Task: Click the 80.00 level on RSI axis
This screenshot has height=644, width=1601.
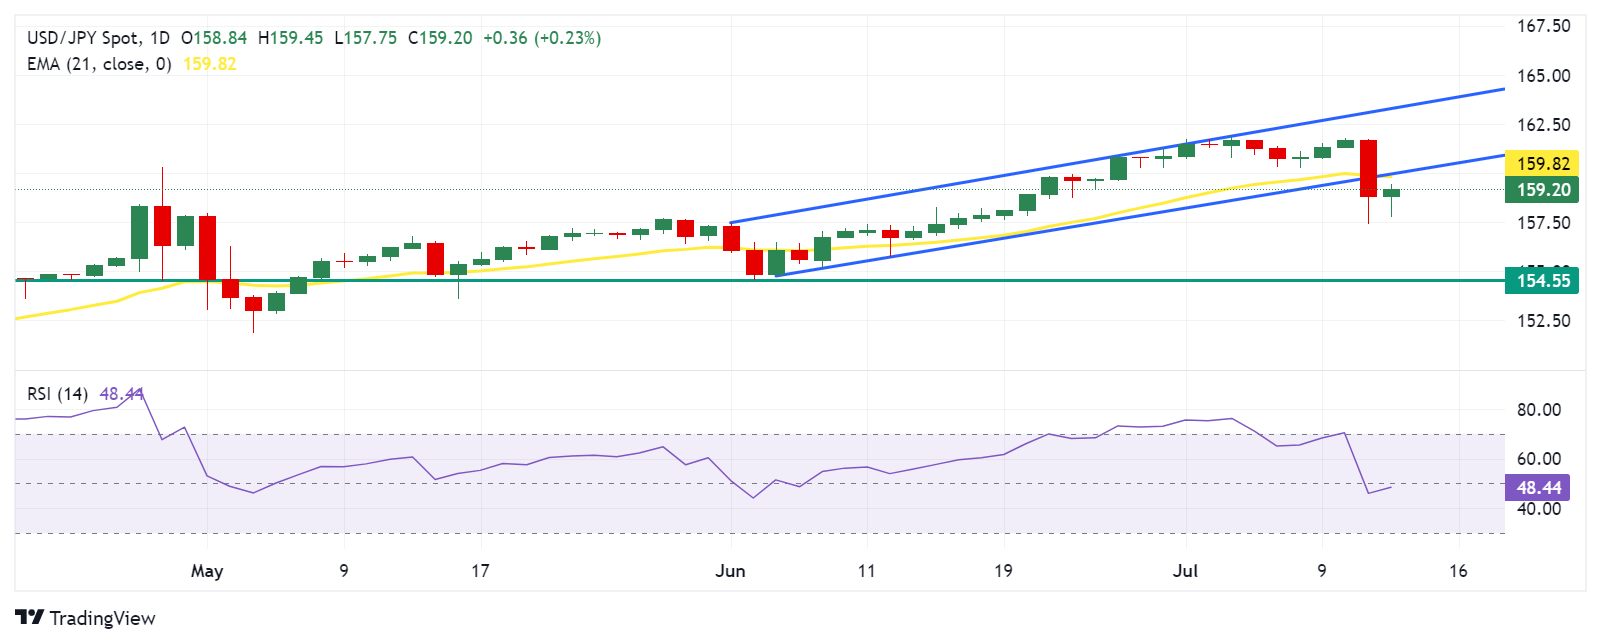Action: 1538,410
